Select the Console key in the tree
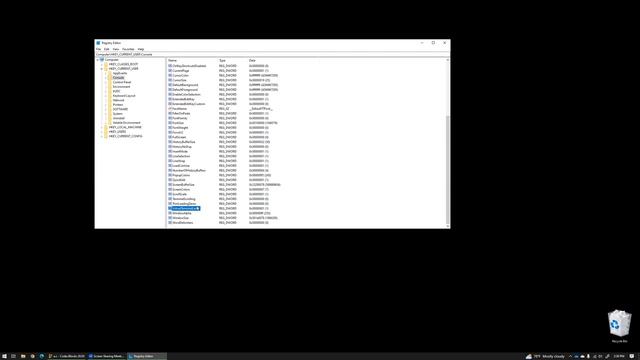Image resolution: width=640 pixels, height=360 pixels. (118, 78)
